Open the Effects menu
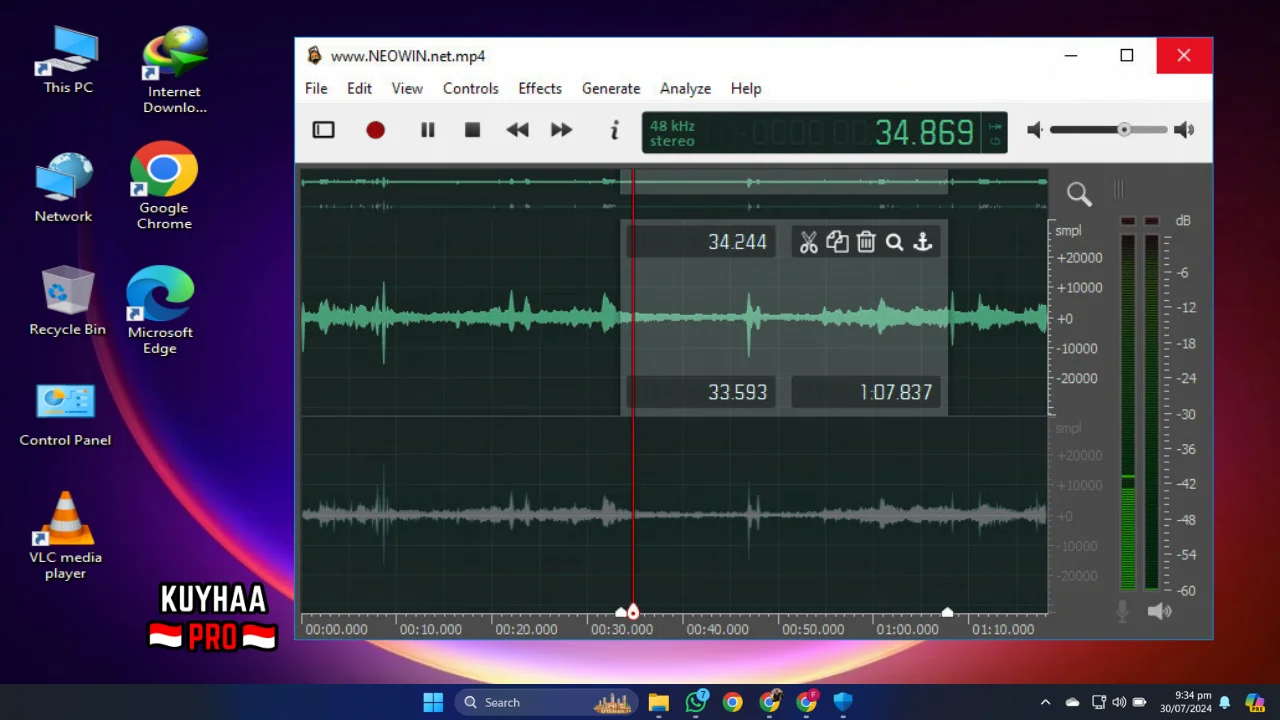Viewport: 1280px width, 720px height. [x=540, y=88]
